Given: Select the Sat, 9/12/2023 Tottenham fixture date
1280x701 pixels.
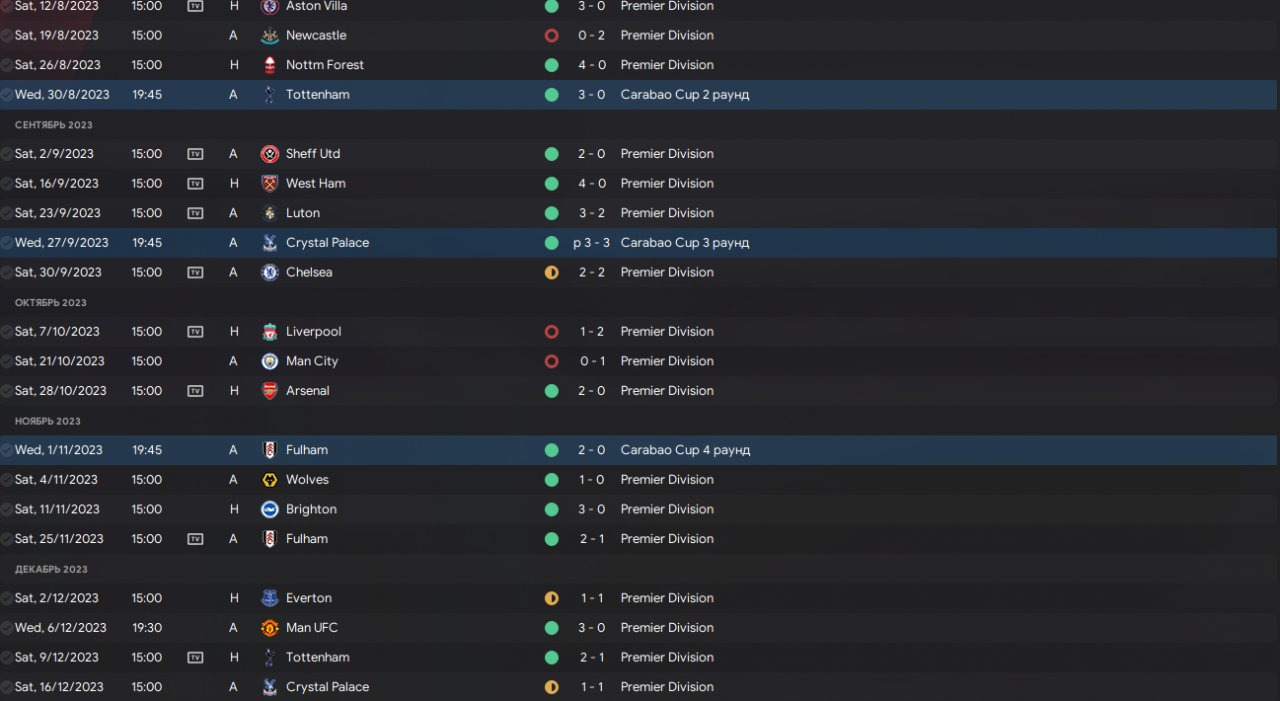Looking at the screenshot, I should [57, 657].
